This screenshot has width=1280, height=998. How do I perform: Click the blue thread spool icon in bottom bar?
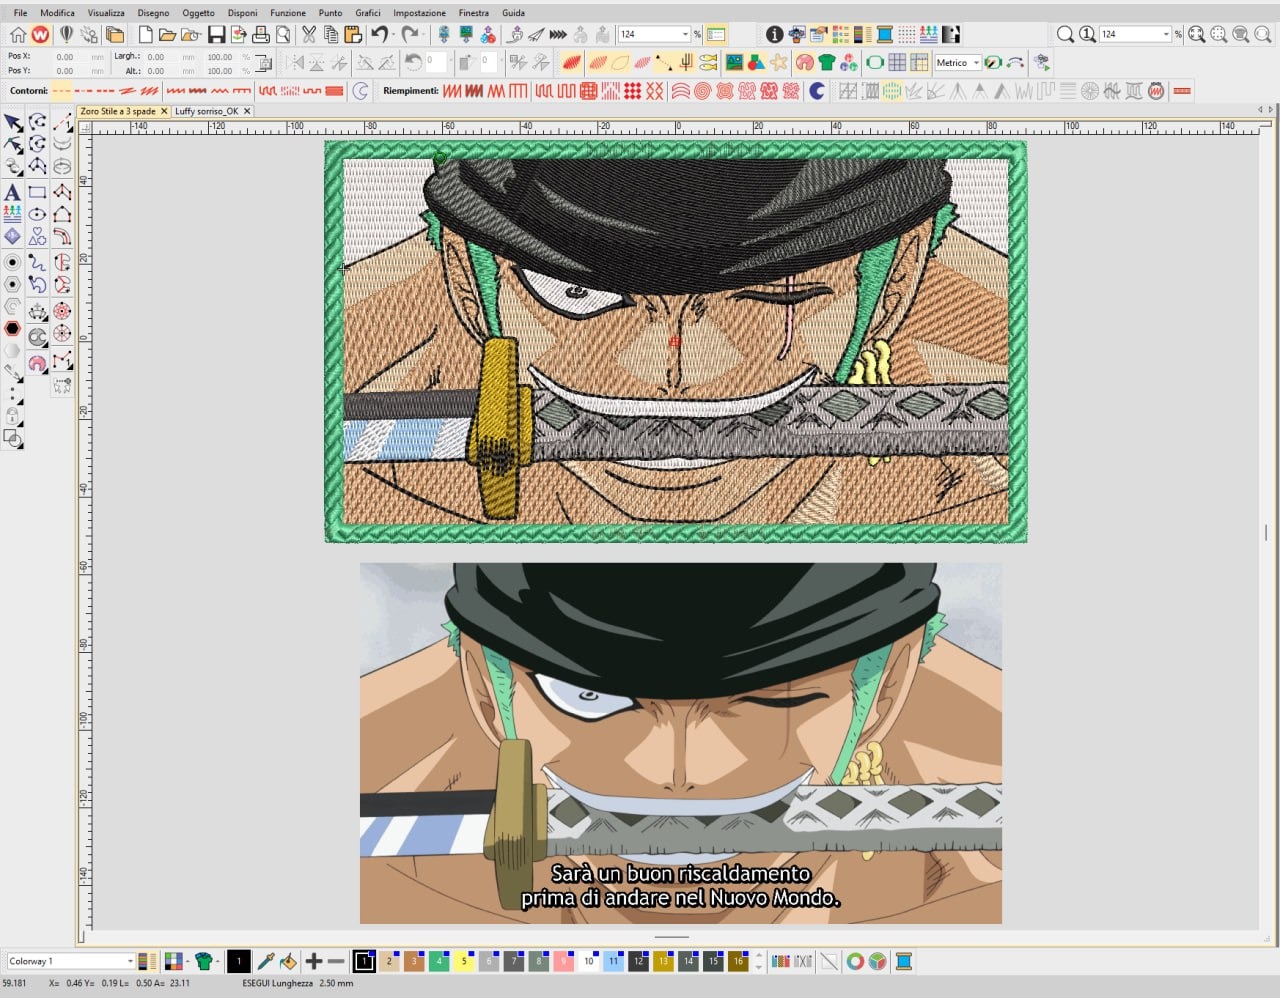pyautogui.click(x=903, y=962)
